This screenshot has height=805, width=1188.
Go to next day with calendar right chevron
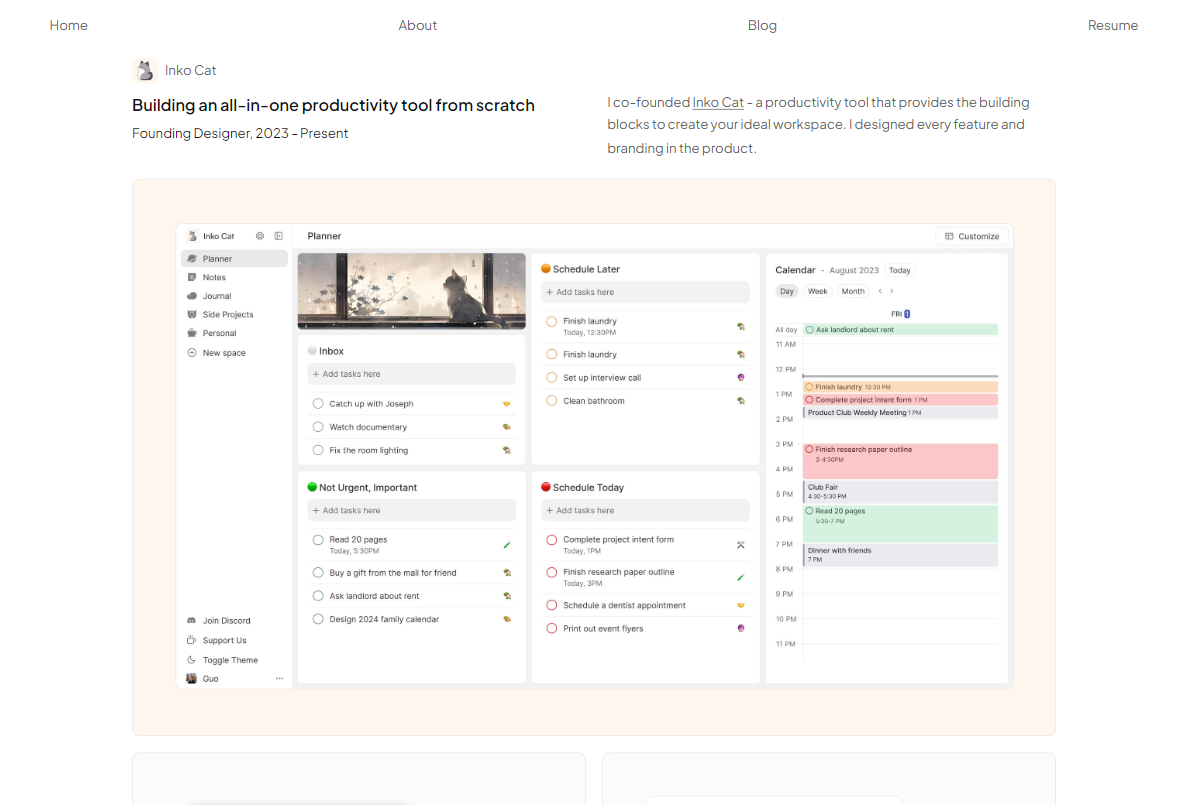point(892,292)
